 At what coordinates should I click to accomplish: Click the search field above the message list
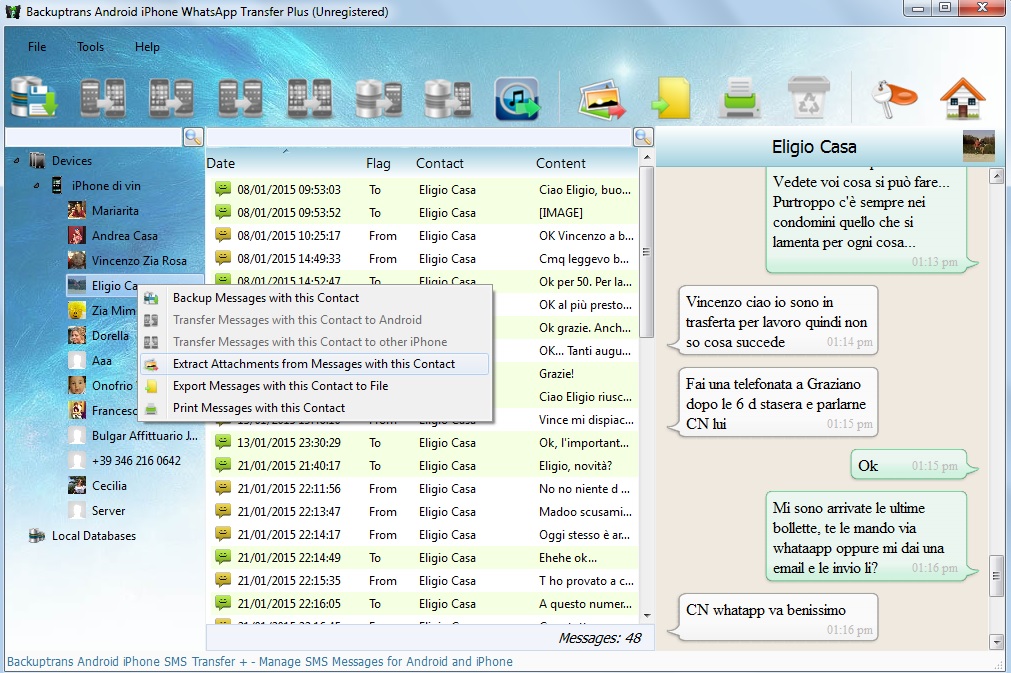pos(419,137)
